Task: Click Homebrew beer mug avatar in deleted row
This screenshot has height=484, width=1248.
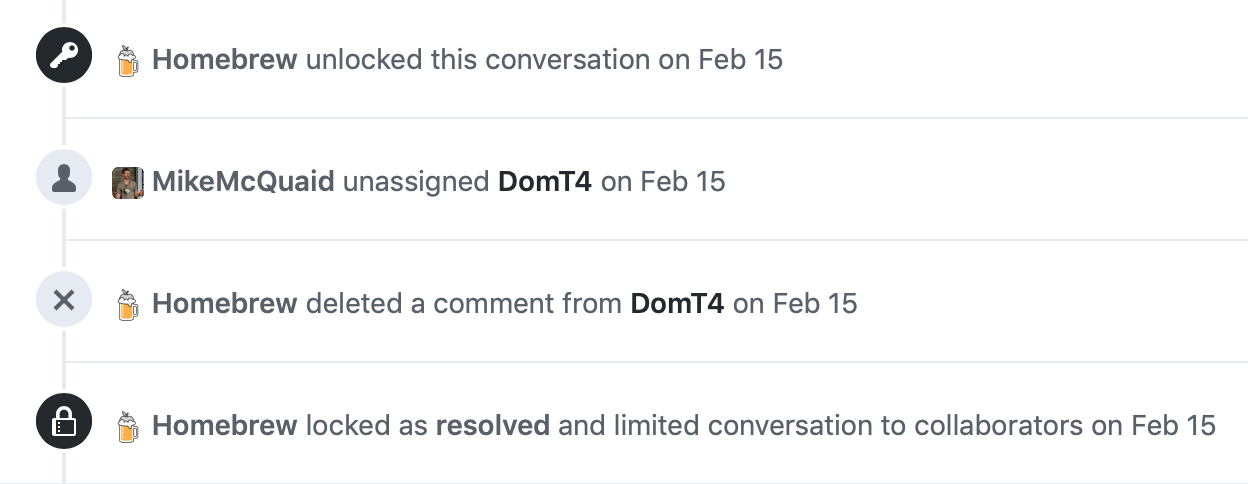Action: tap(127, 304)
